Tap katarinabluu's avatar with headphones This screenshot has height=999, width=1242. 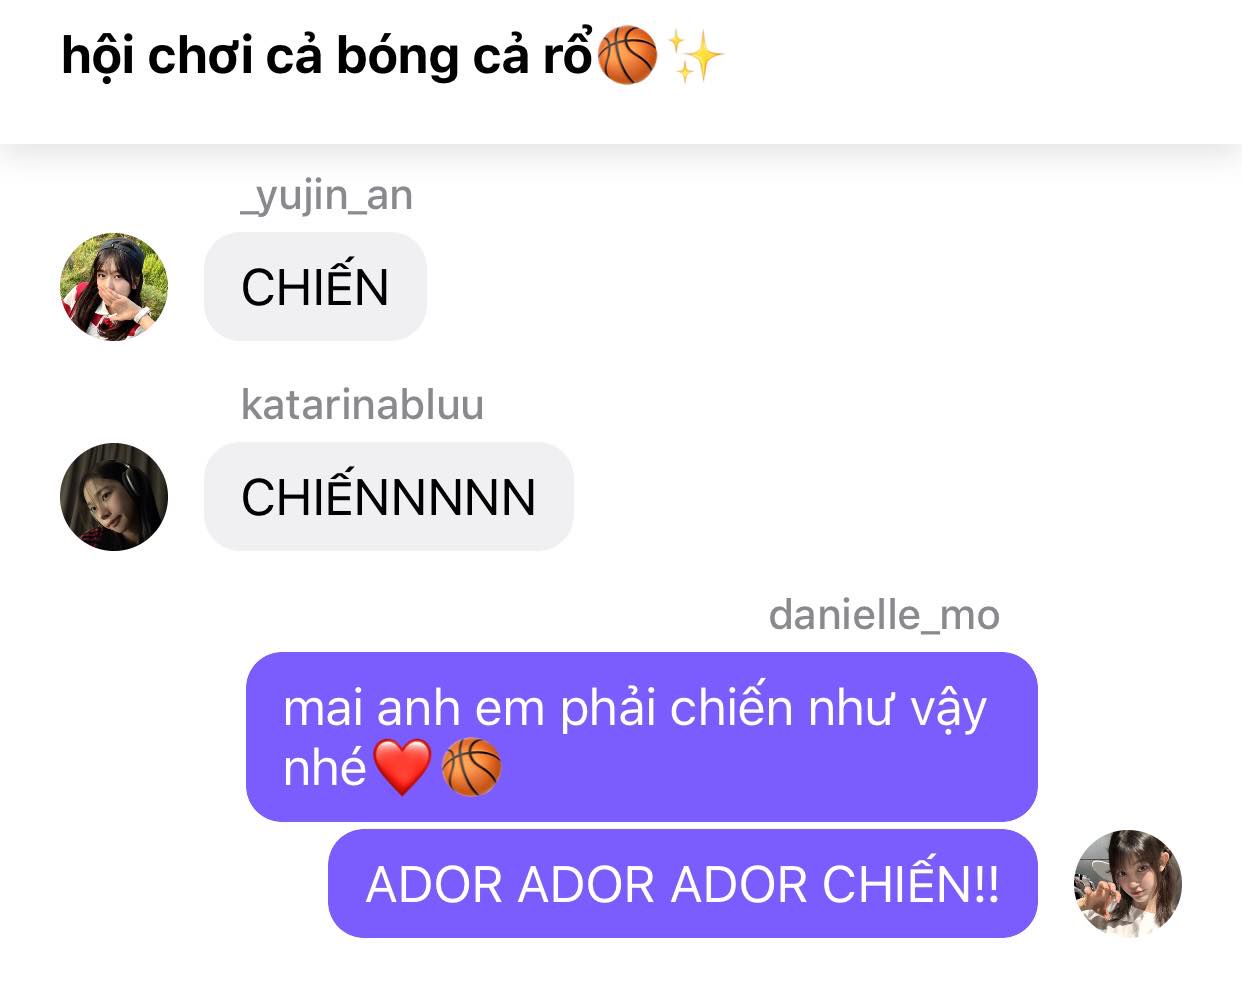114,497
